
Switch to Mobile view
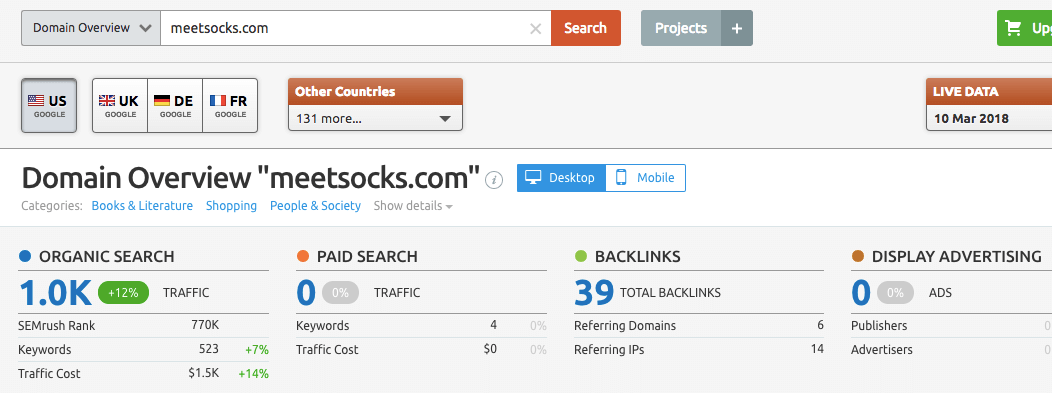[645, 178]
